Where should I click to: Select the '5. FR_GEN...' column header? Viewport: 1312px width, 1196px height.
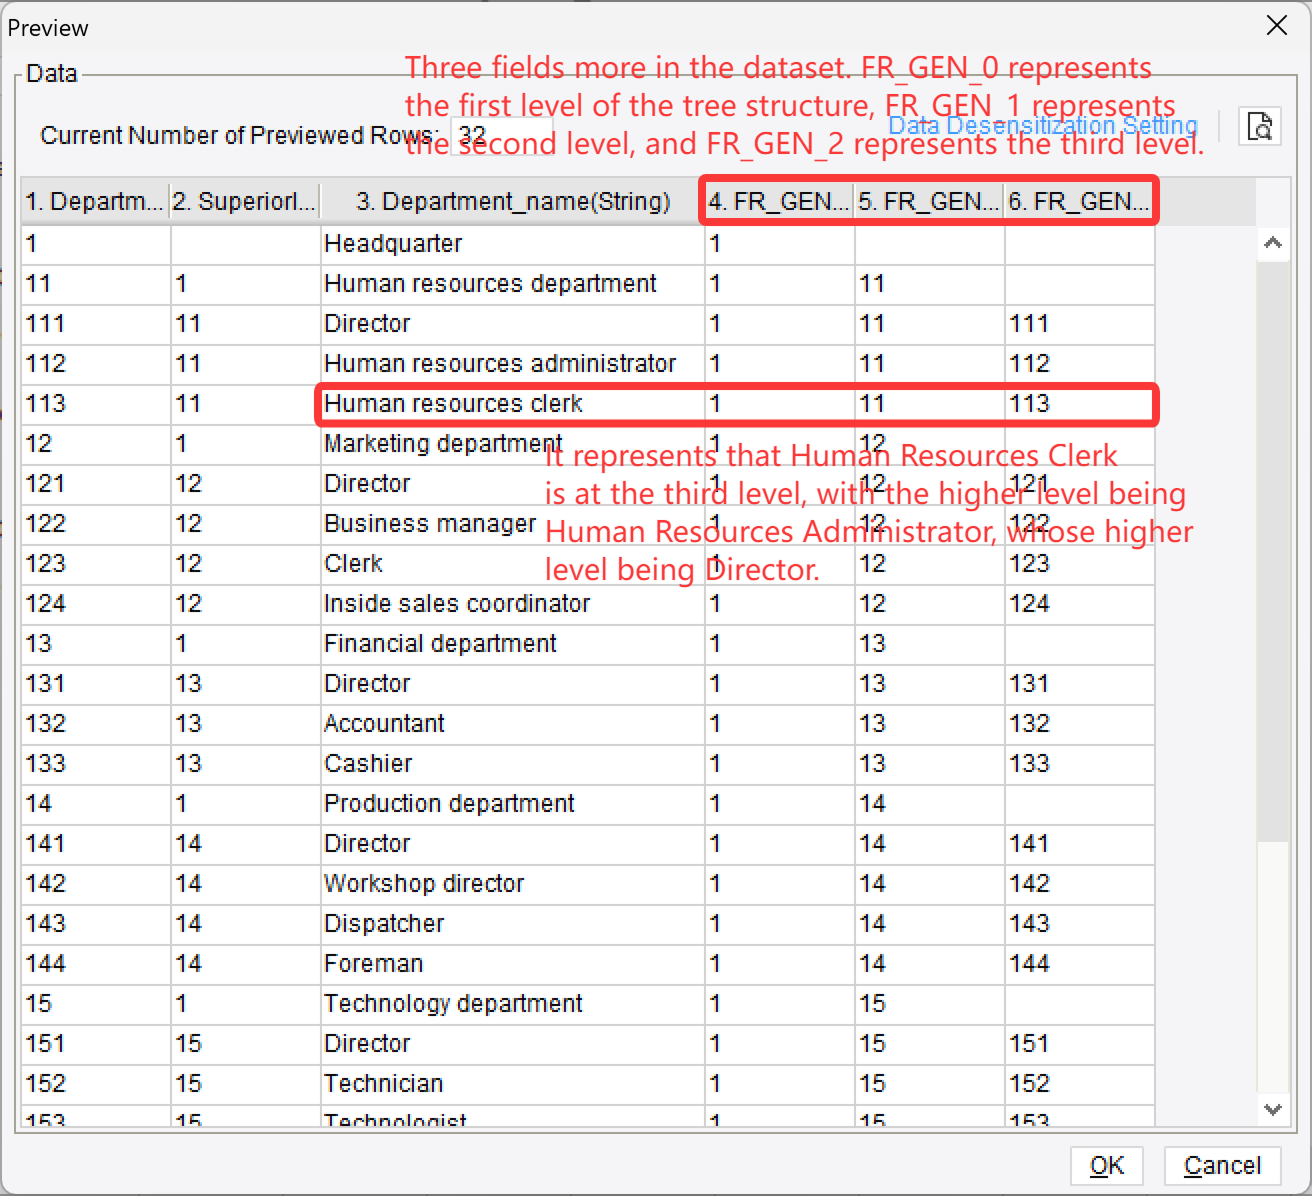pyautogui.click(x=929, y=202)
